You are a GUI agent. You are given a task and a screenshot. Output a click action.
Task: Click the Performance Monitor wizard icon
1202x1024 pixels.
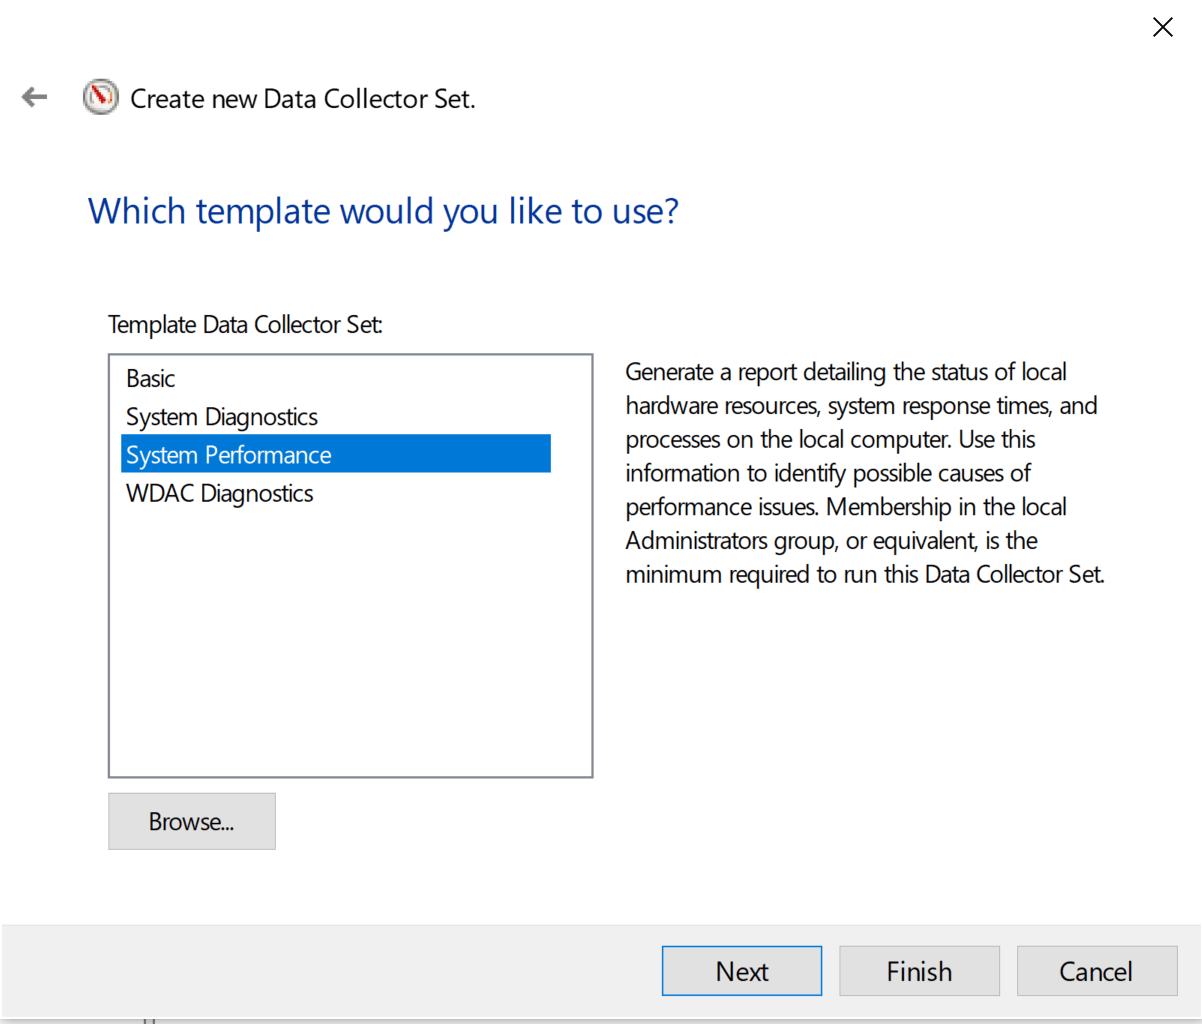100,97
